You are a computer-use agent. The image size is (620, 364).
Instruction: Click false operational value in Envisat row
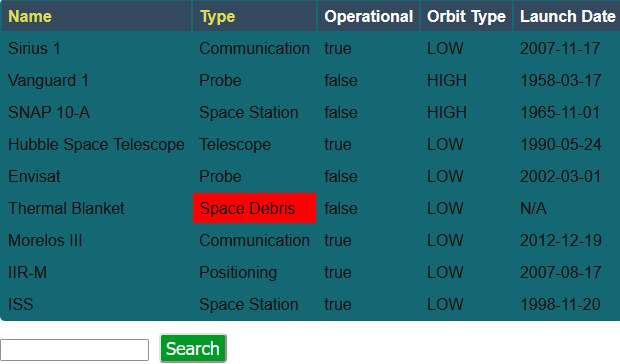coord(369,176)
